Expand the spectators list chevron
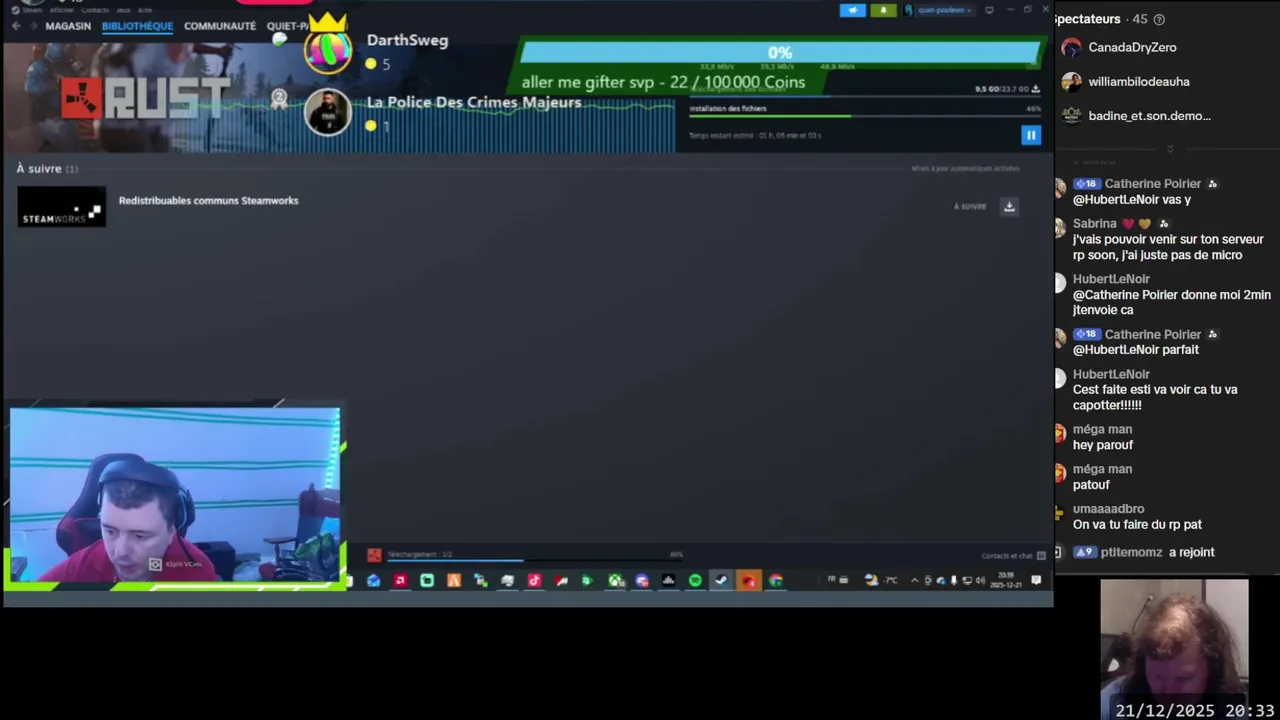 (1169, 148)
